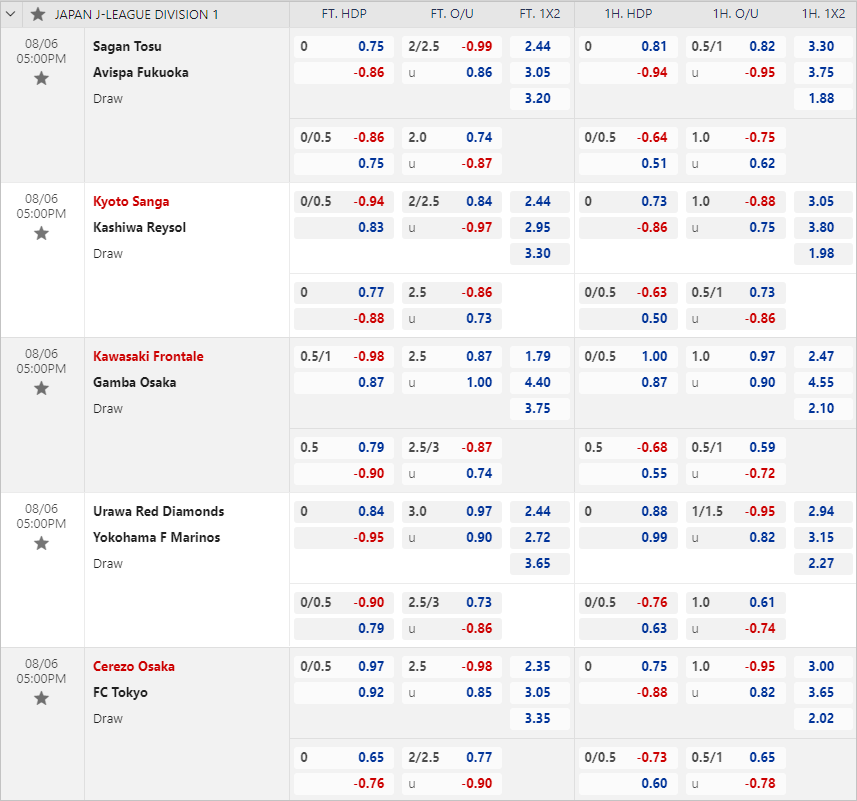Choose Kyoto match alternate FT over 2.5 at -0.86
The image size is (857, 801).
click(x=451, y=293)
